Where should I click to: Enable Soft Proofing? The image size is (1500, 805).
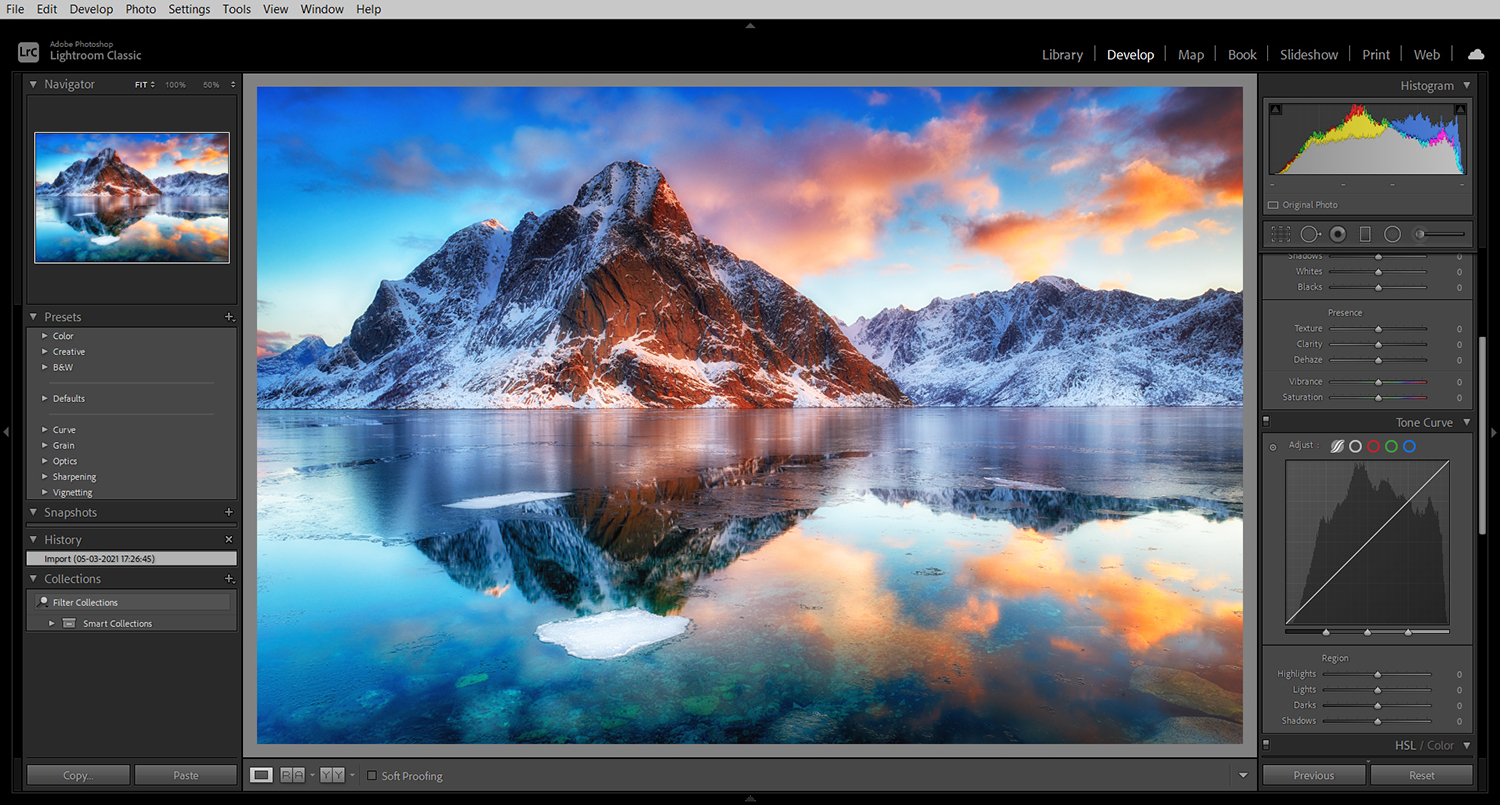[372, 775]
